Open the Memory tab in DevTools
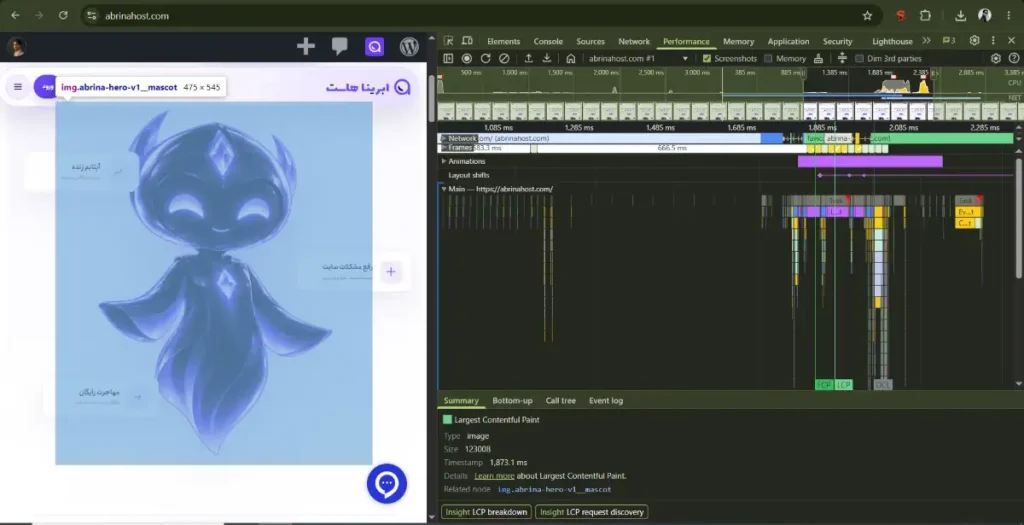 (738, 41)
